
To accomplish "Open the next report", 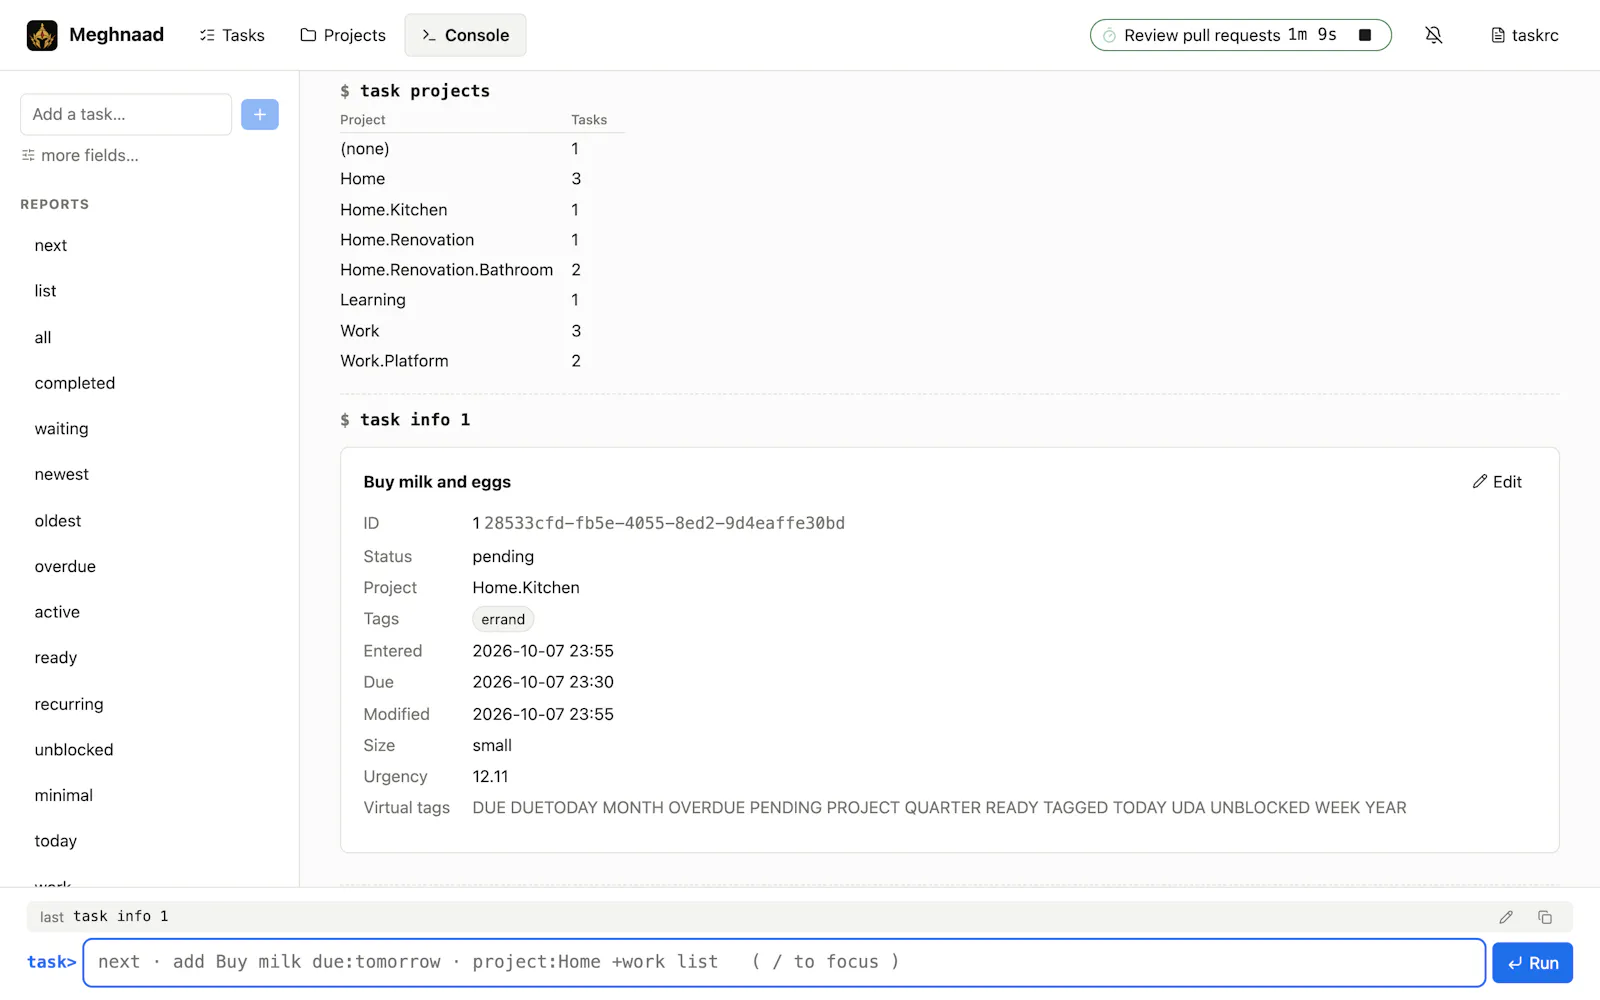I will coord(51,245).
